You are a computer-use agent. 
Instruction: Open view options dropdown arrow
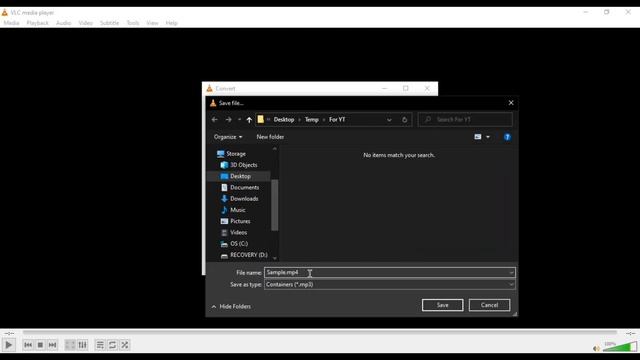coord(488,137)
